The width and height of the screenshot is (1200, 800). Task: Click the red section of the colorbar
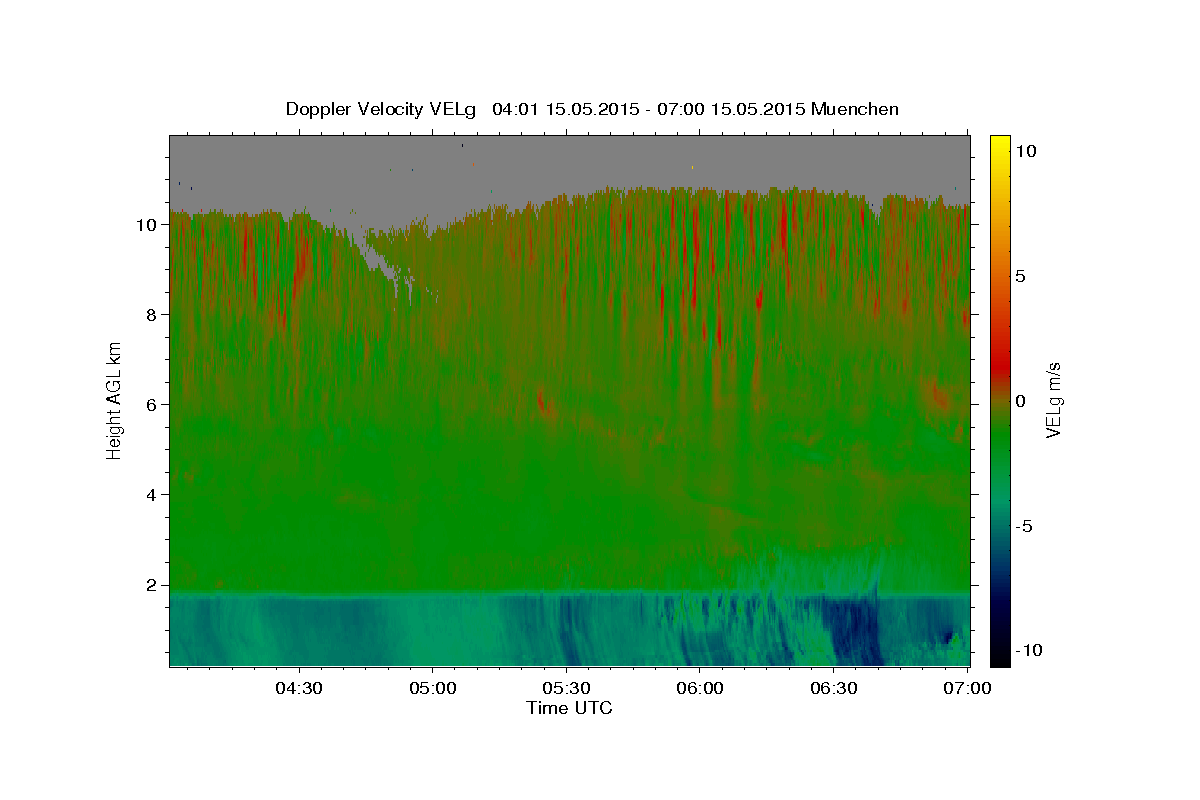(x=999, y=365)
